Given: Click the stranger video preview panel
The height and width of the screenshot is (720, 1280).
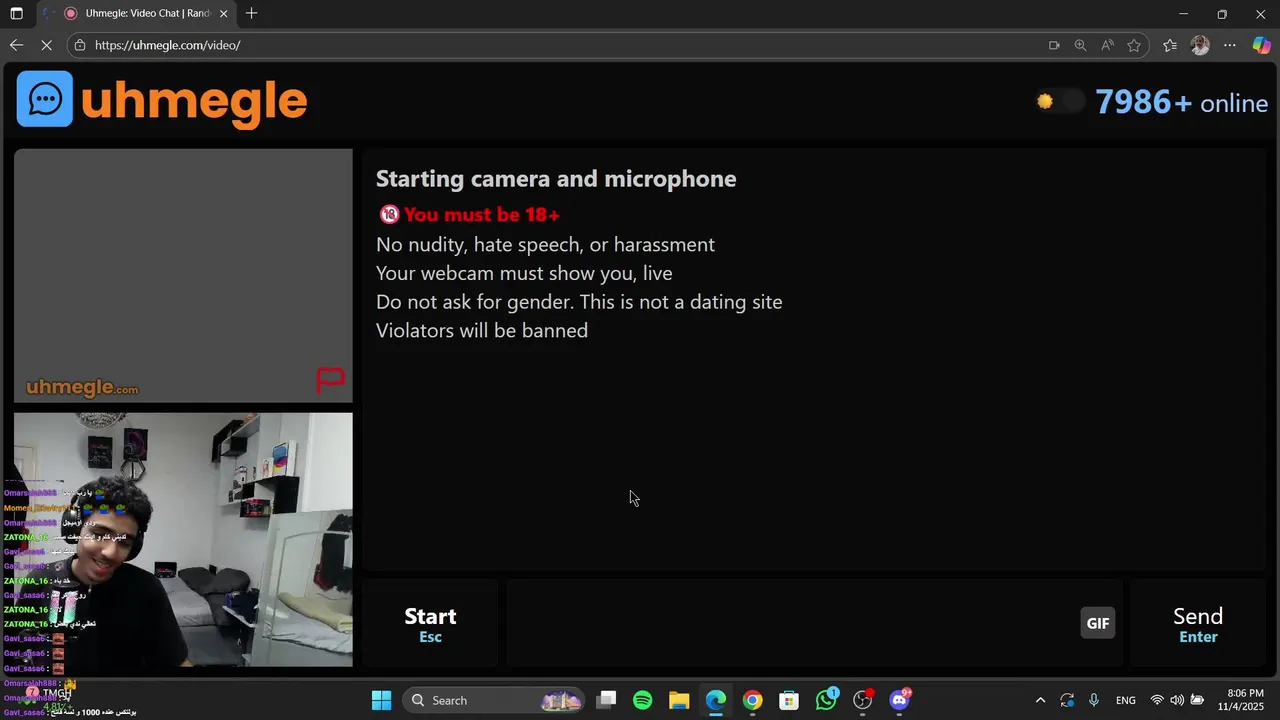Looking at the screenshot, I should (183, 276).
